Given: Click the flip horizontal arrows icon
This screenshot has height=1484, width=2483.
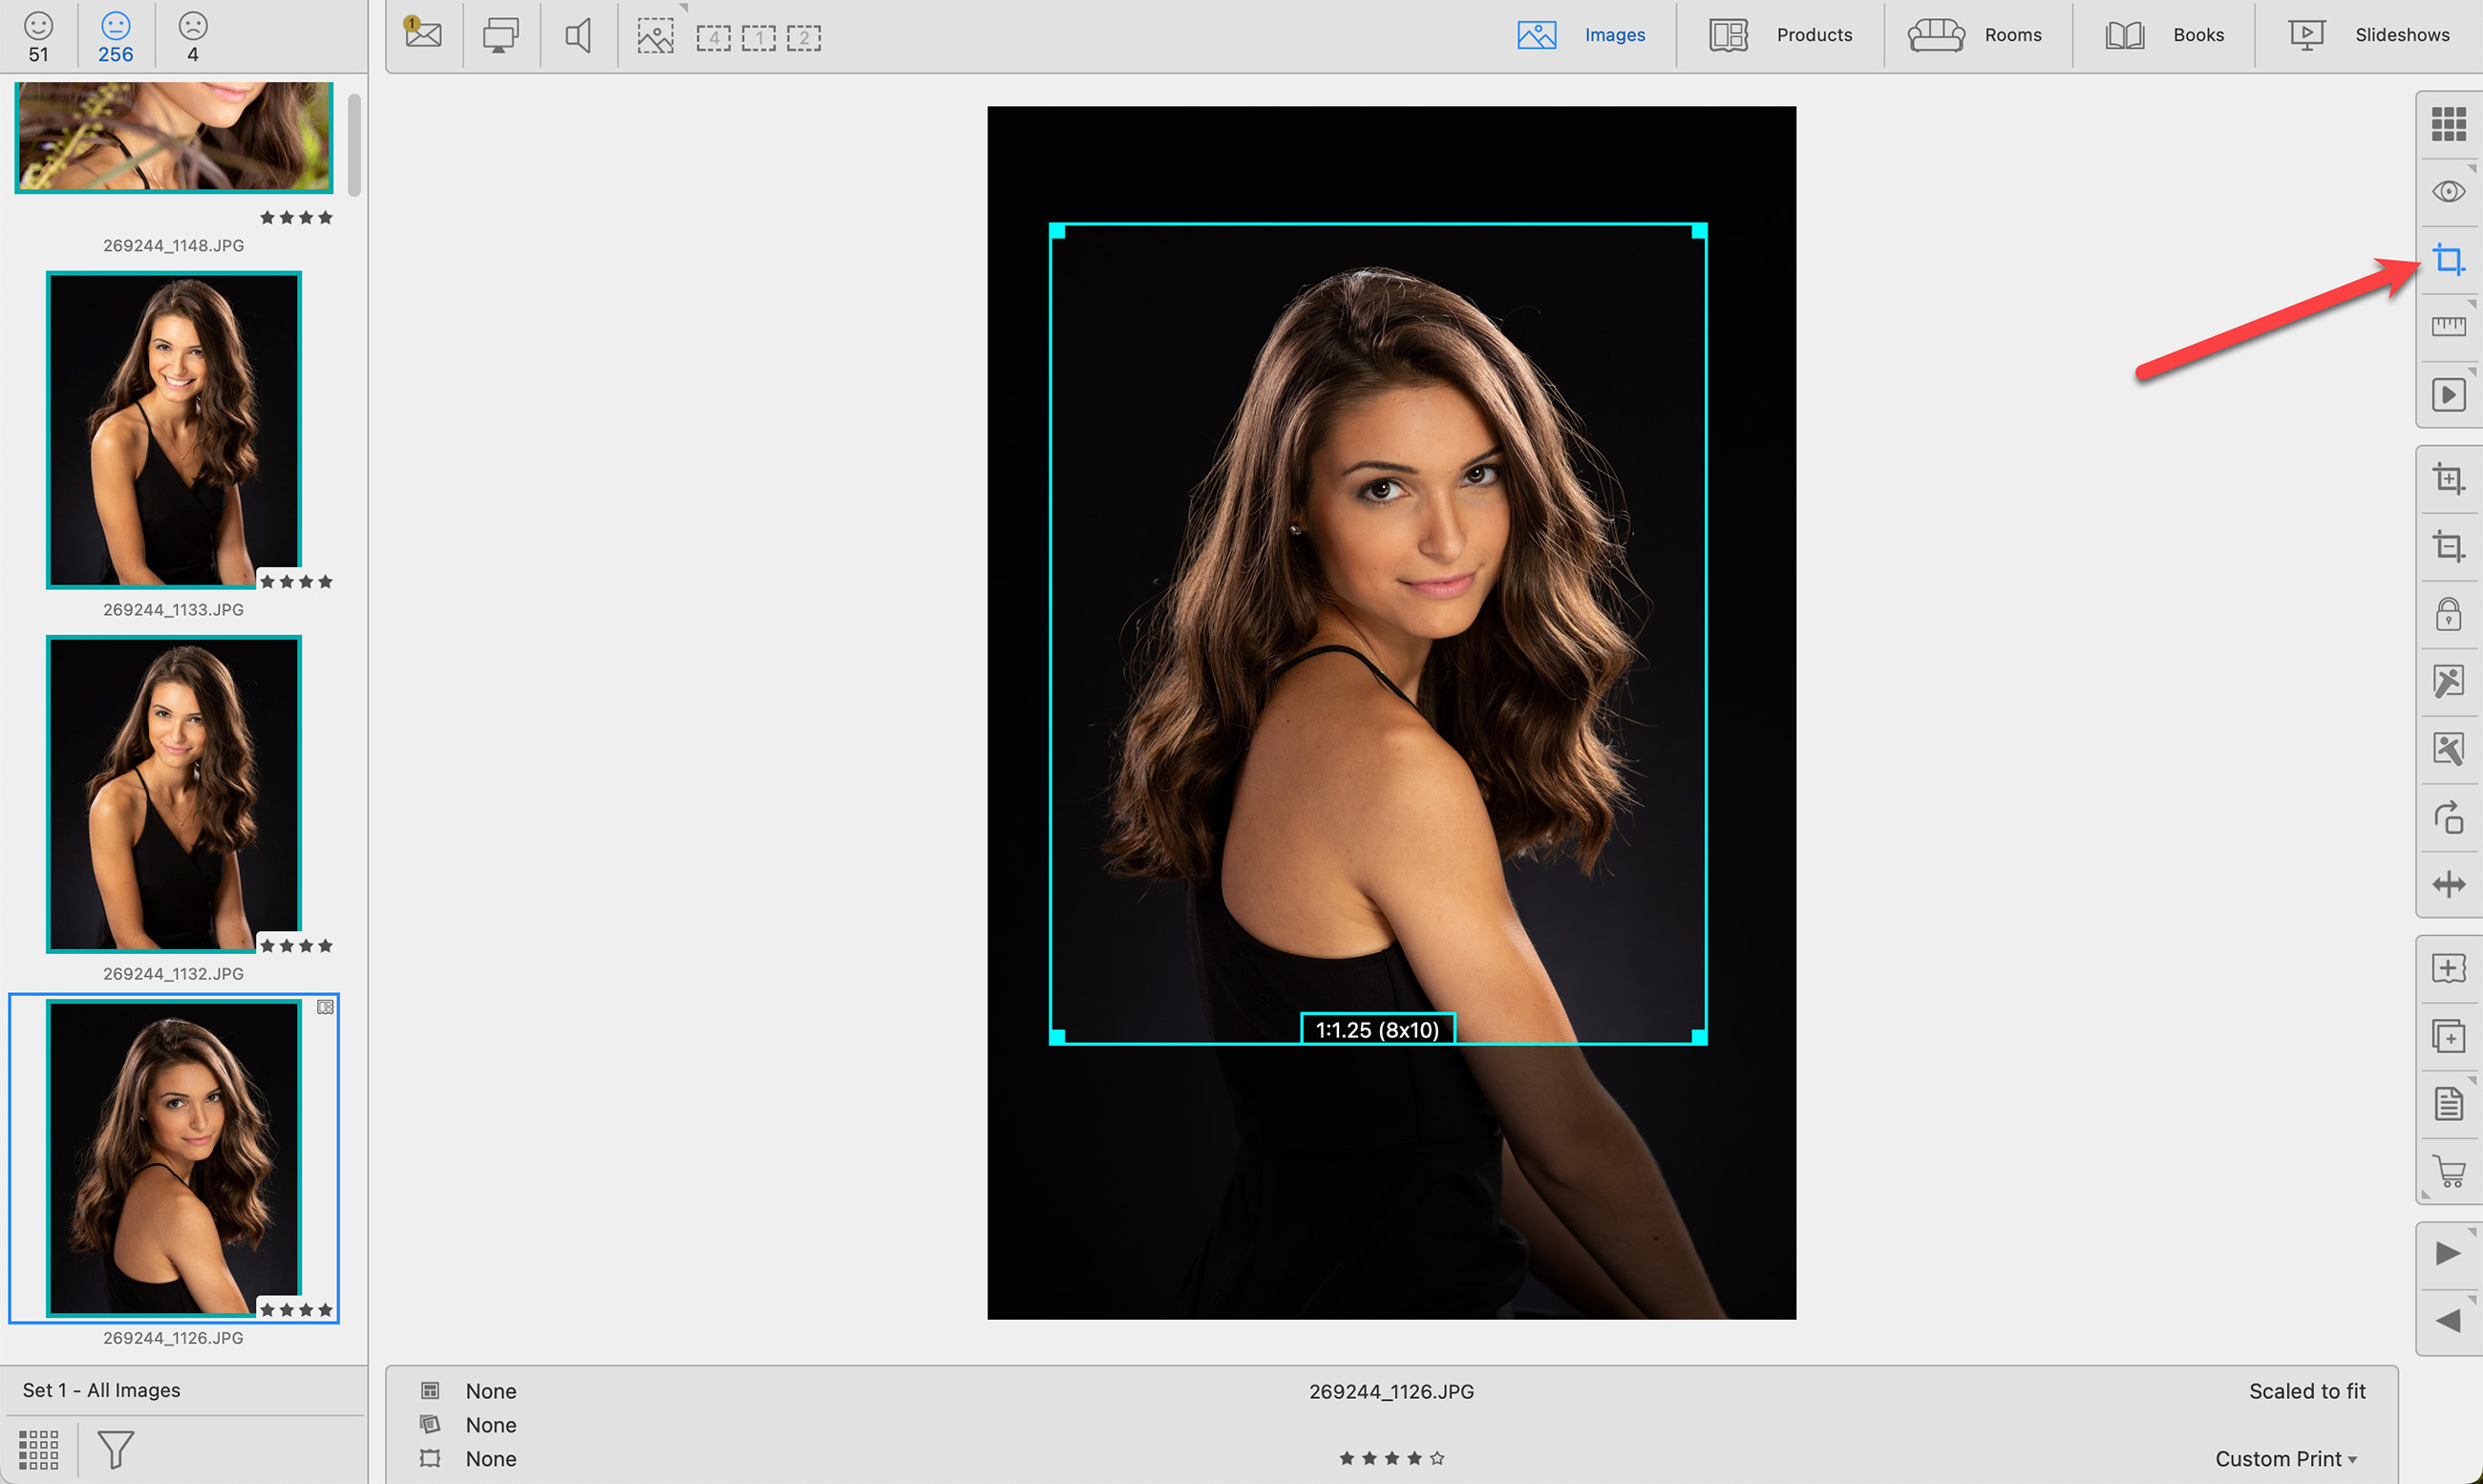Looking at the screenshot, I should click(x=2447, y=884).
